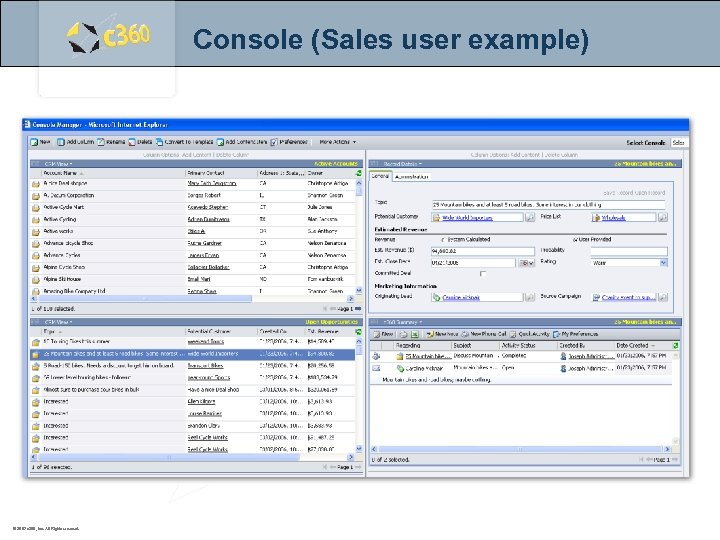Screen dimensions: 720x540
Task: Click the Add Content Item toolbar button
Action: coord(242,142)
